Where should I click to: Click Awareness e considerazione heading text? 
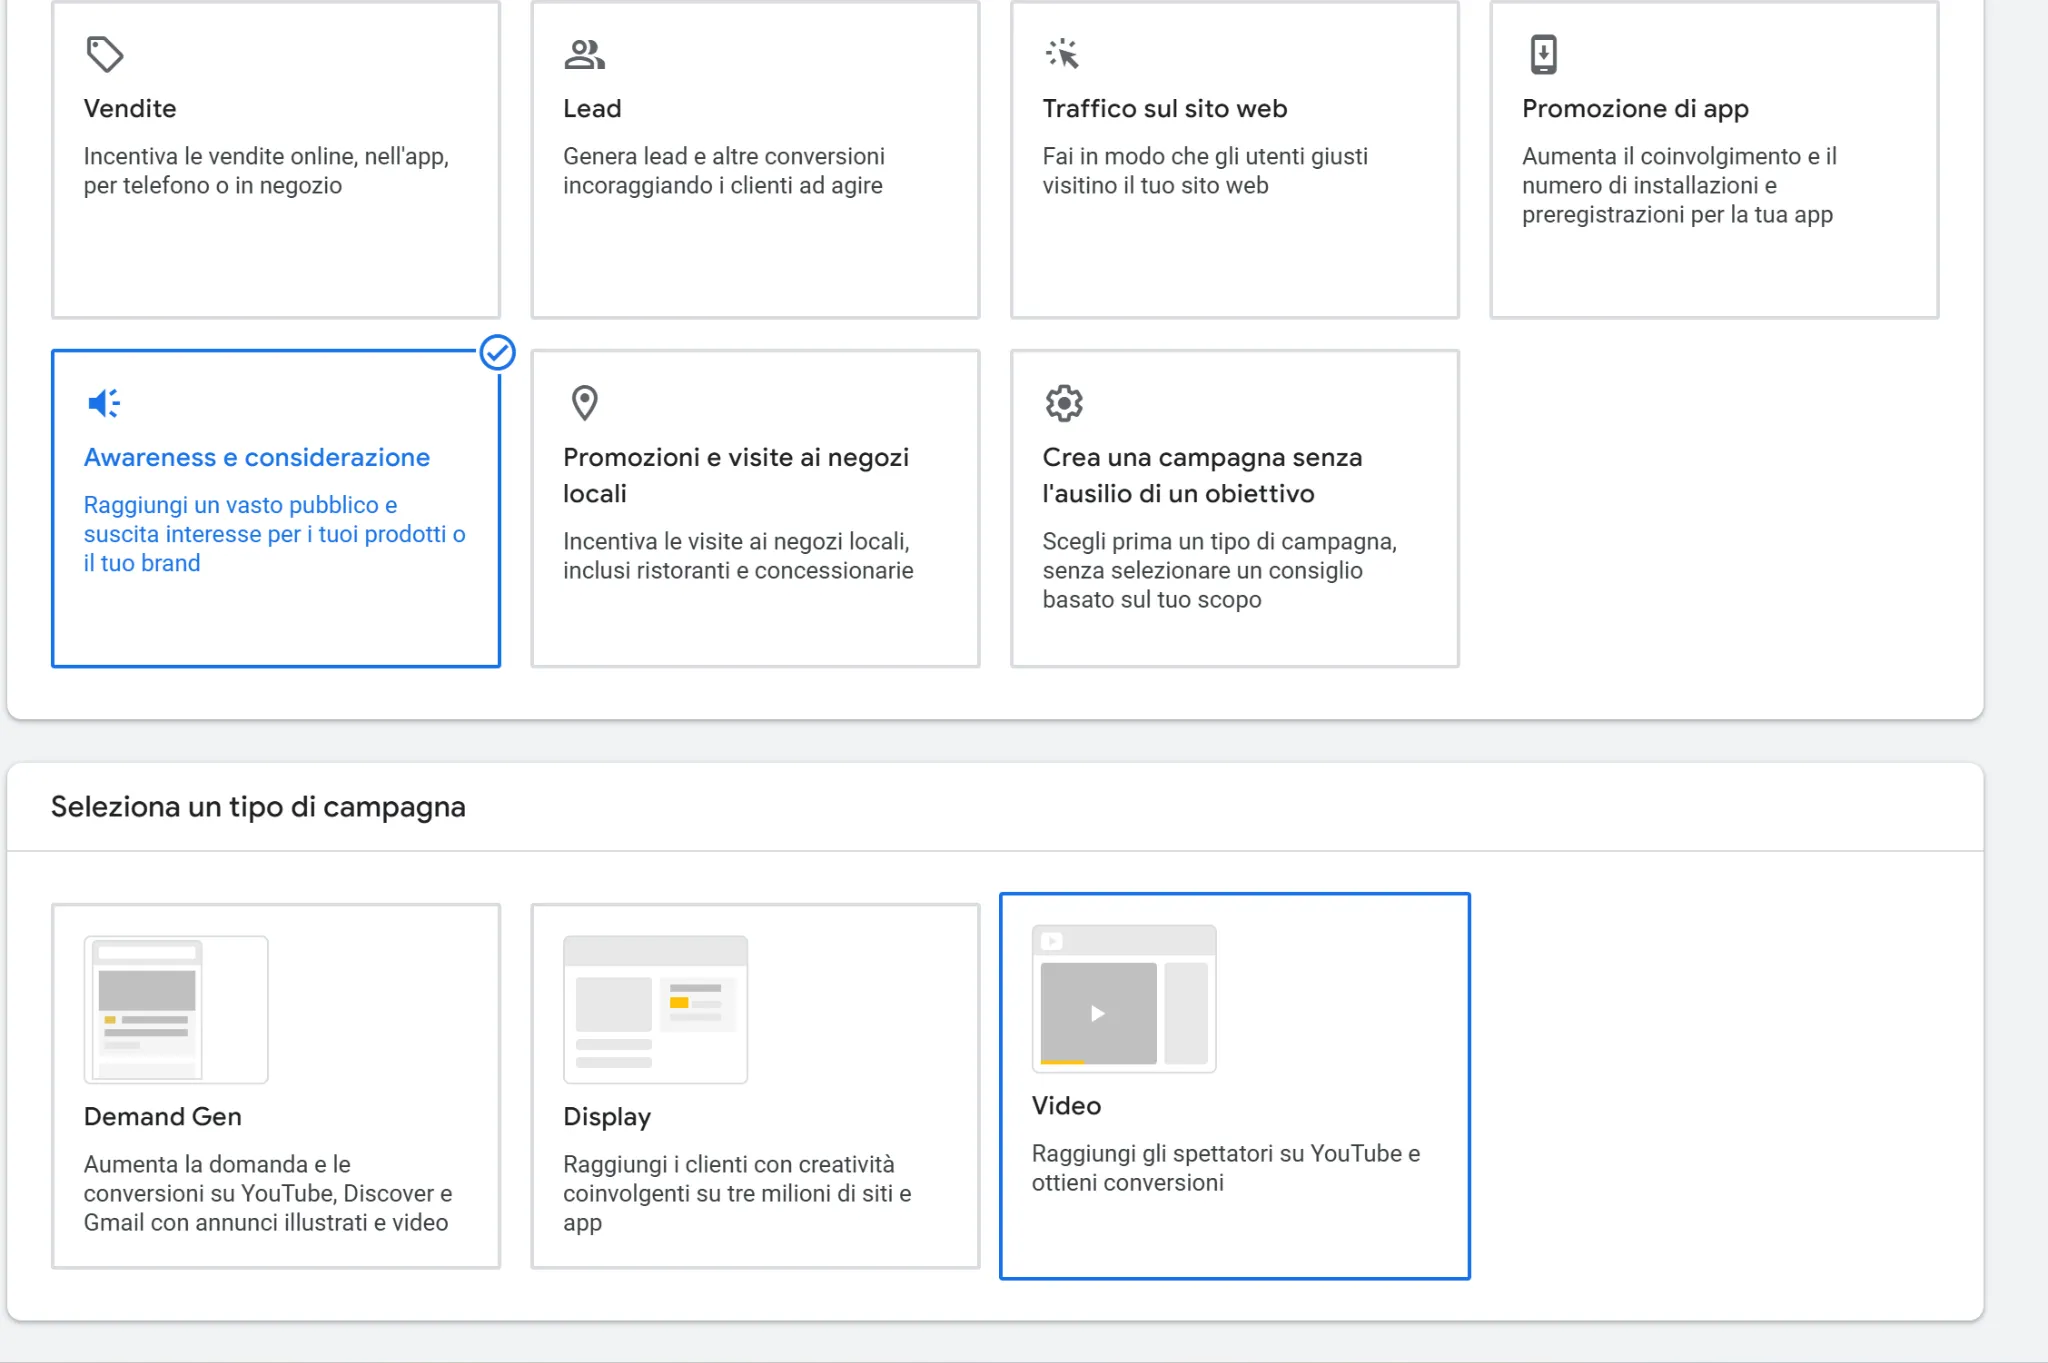coord(257,457)
